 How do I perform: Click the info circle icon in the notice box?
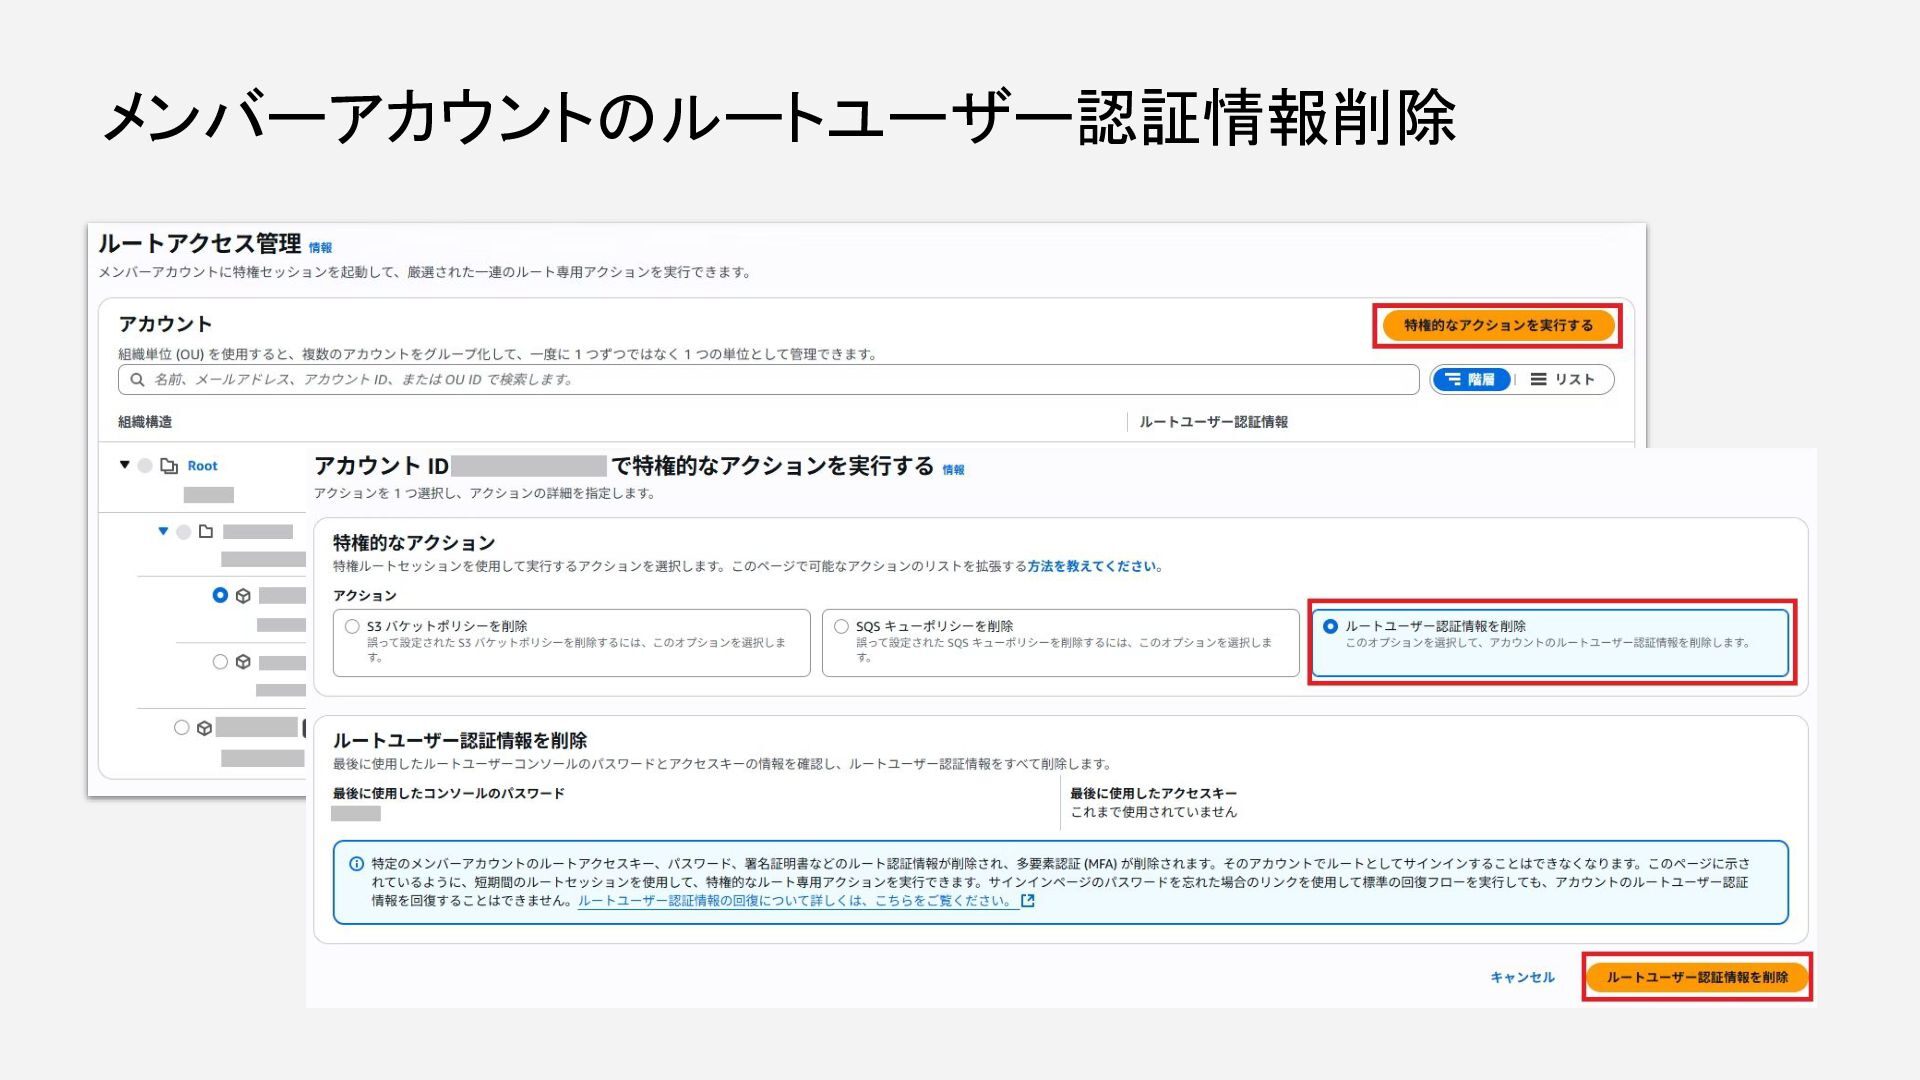click(x=356, y=864)
